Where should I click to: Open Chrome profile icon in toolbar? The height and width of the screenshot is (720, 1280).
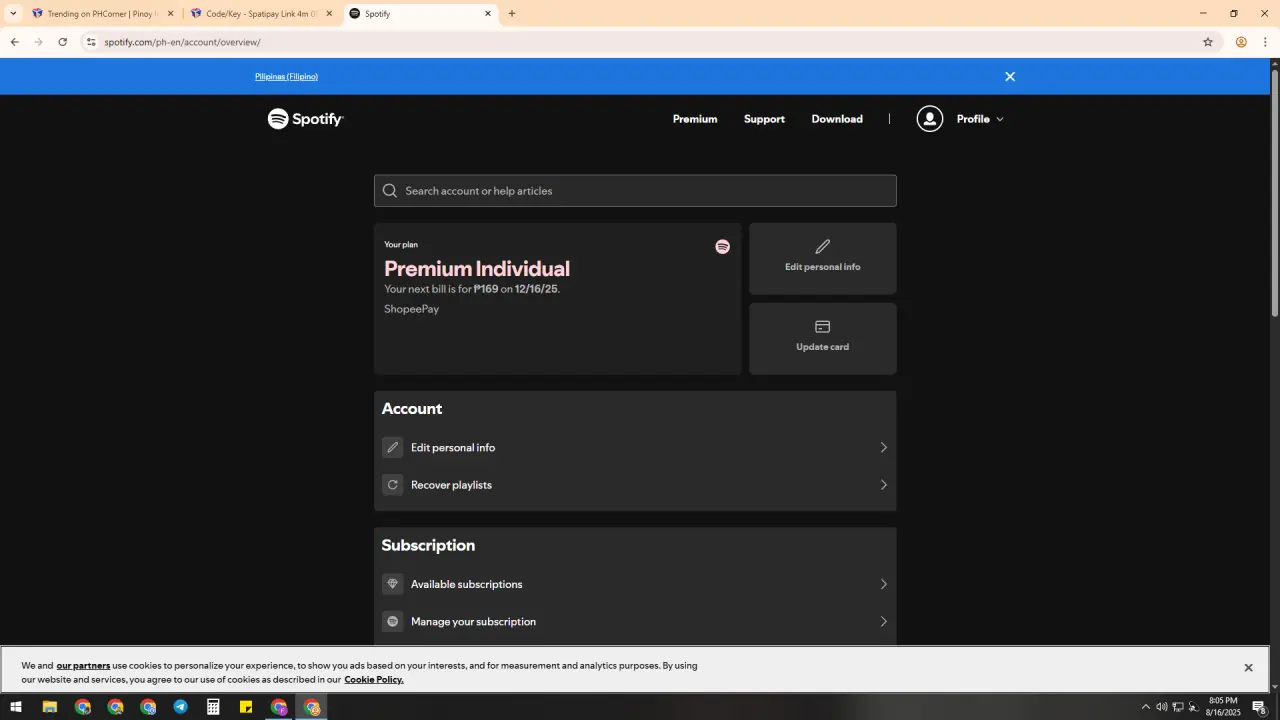pyautogui.click(x=1241, y=42)
